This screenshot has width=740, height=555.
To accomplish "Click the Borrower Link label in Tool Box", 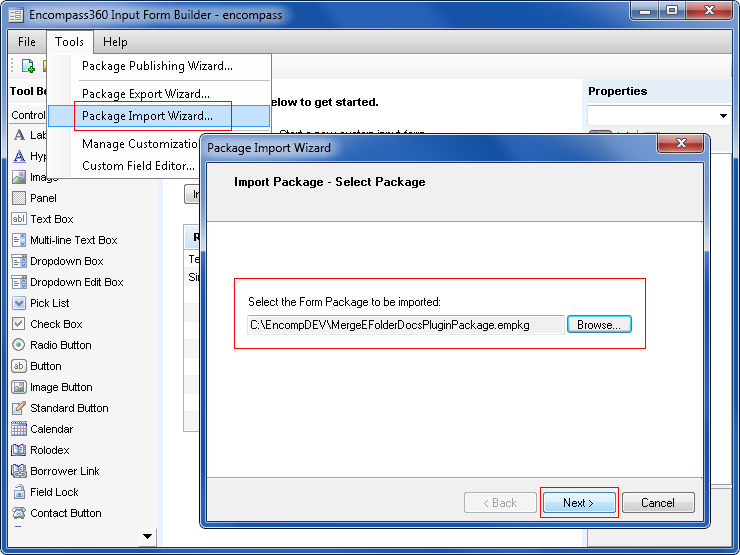I will click(x=65, y=471).
